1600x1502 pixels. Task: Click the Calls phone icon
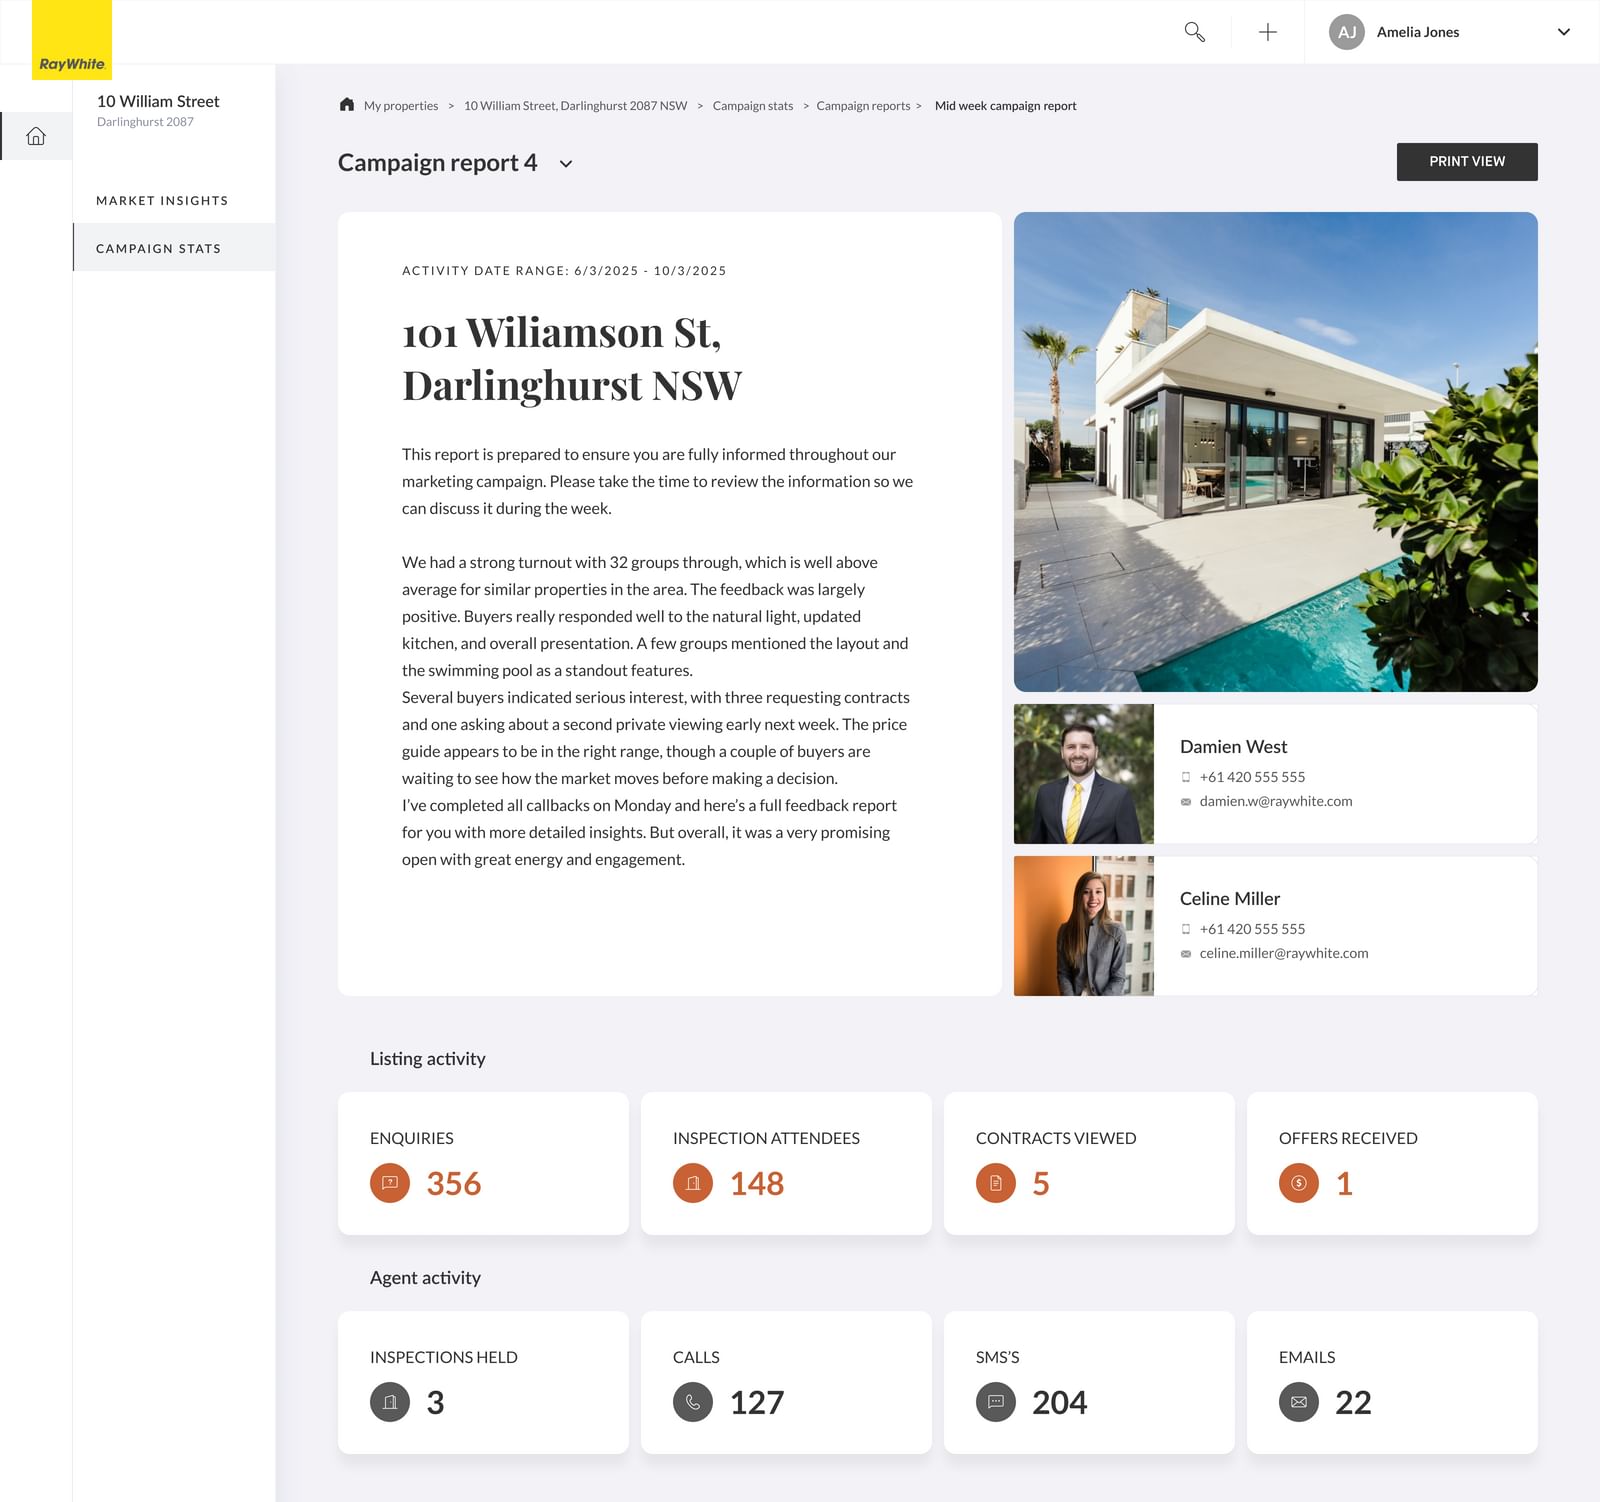(693, 1402)
